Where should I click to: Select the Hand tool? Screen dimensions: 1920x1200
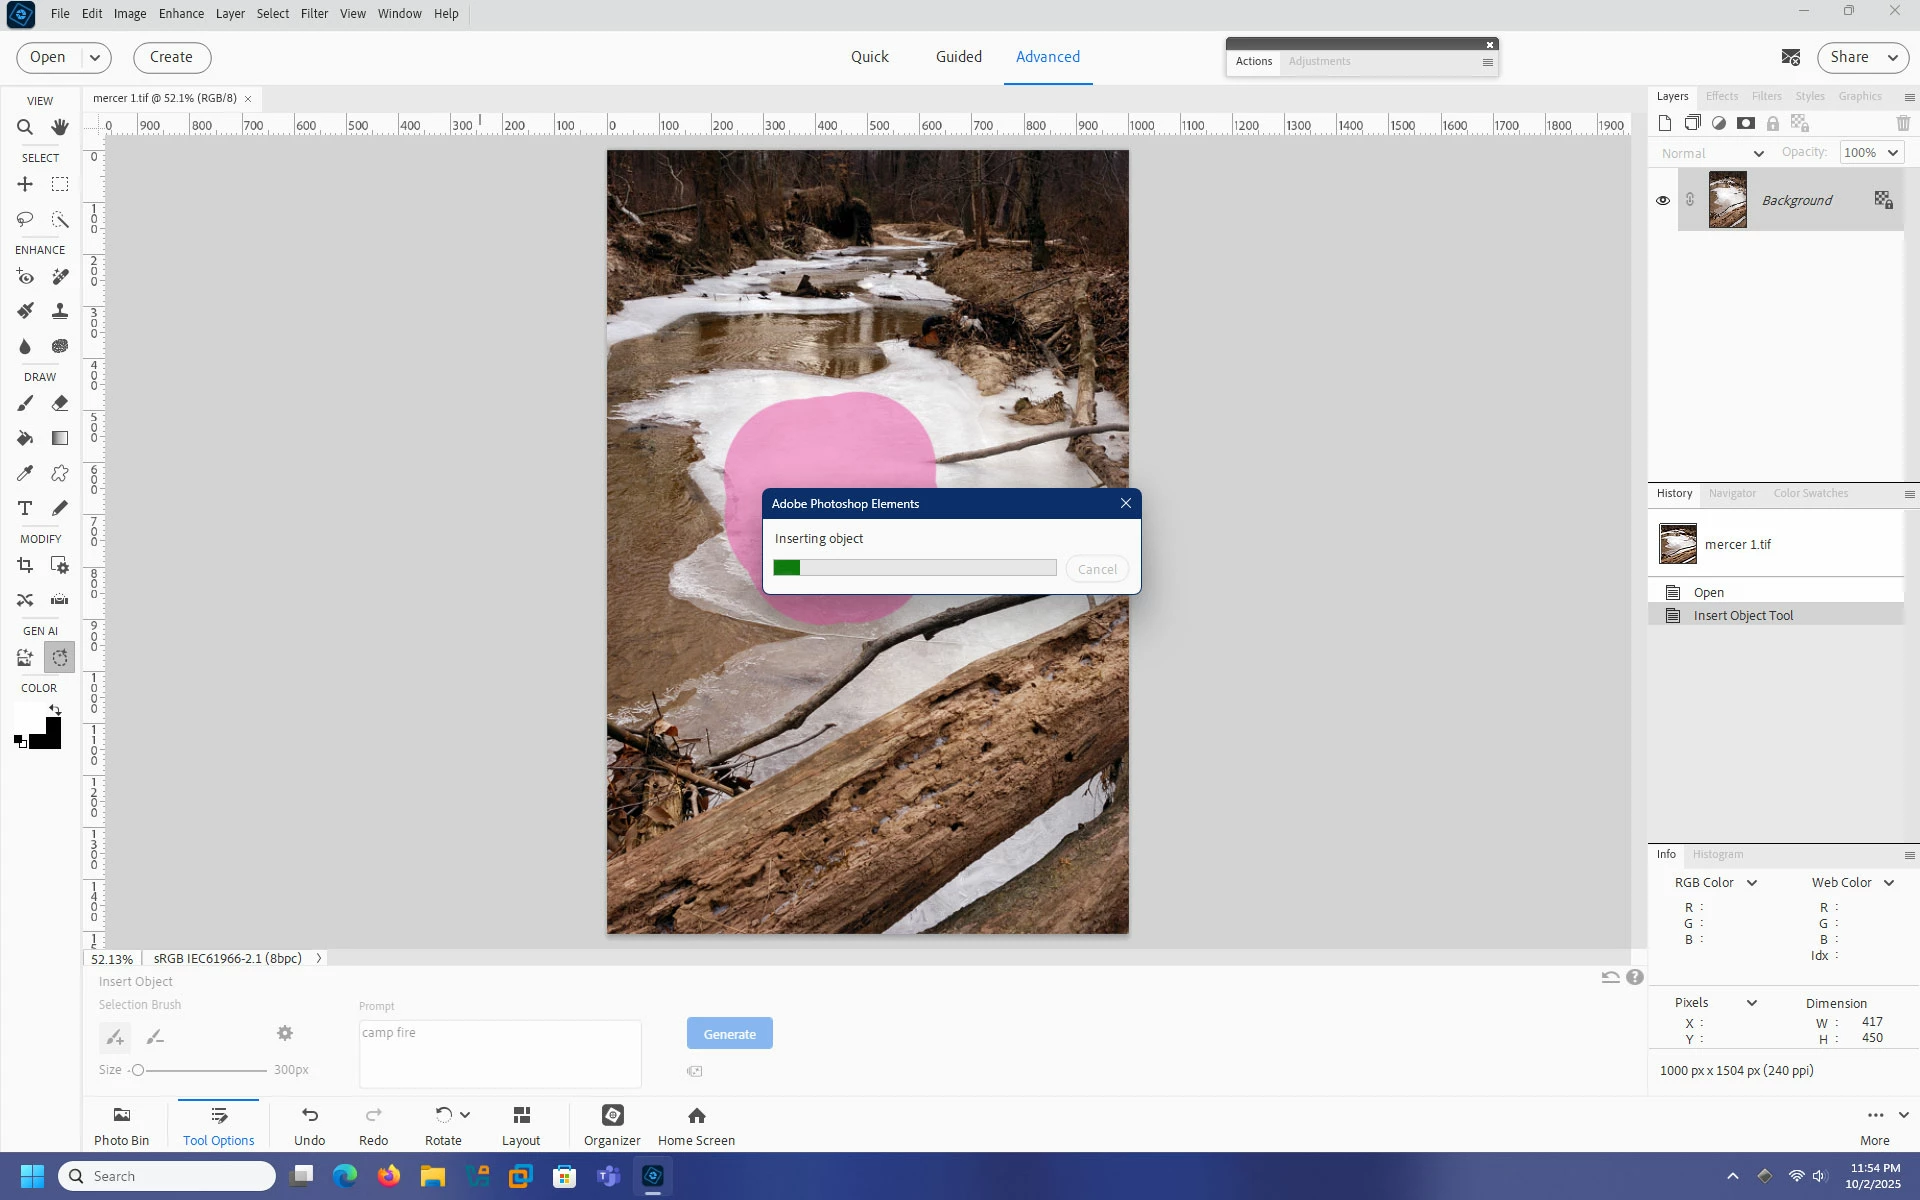[x=60, y=127]
